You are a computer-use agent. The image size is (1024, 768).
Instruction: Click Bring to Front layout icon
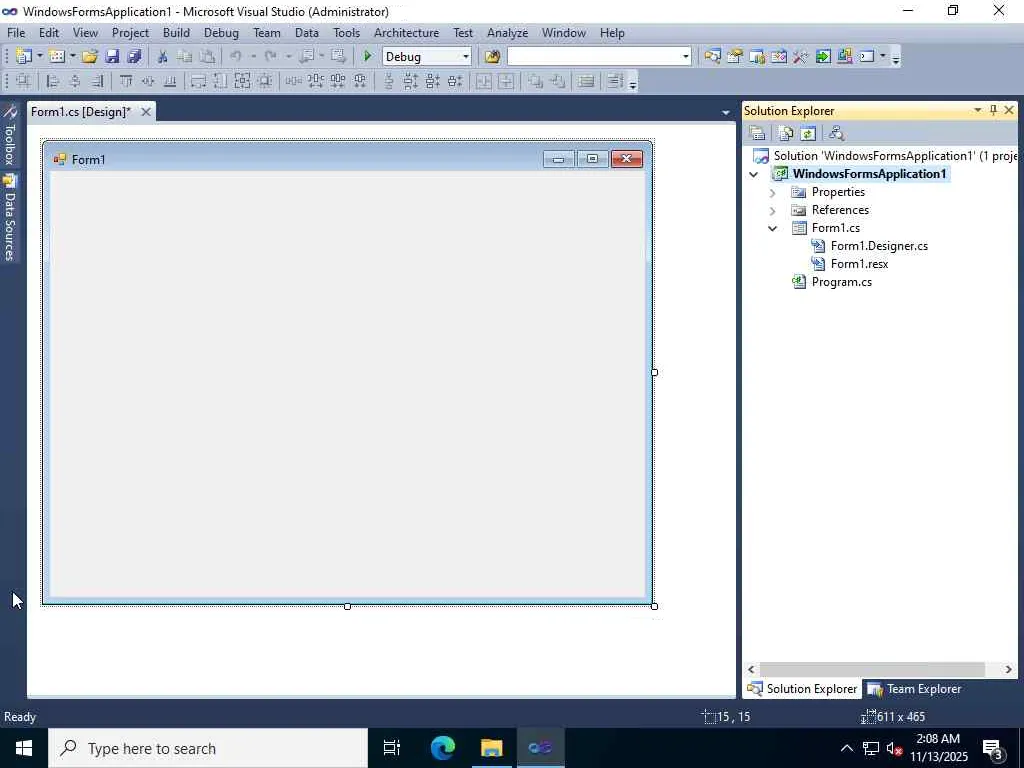(x=536, y=81)
